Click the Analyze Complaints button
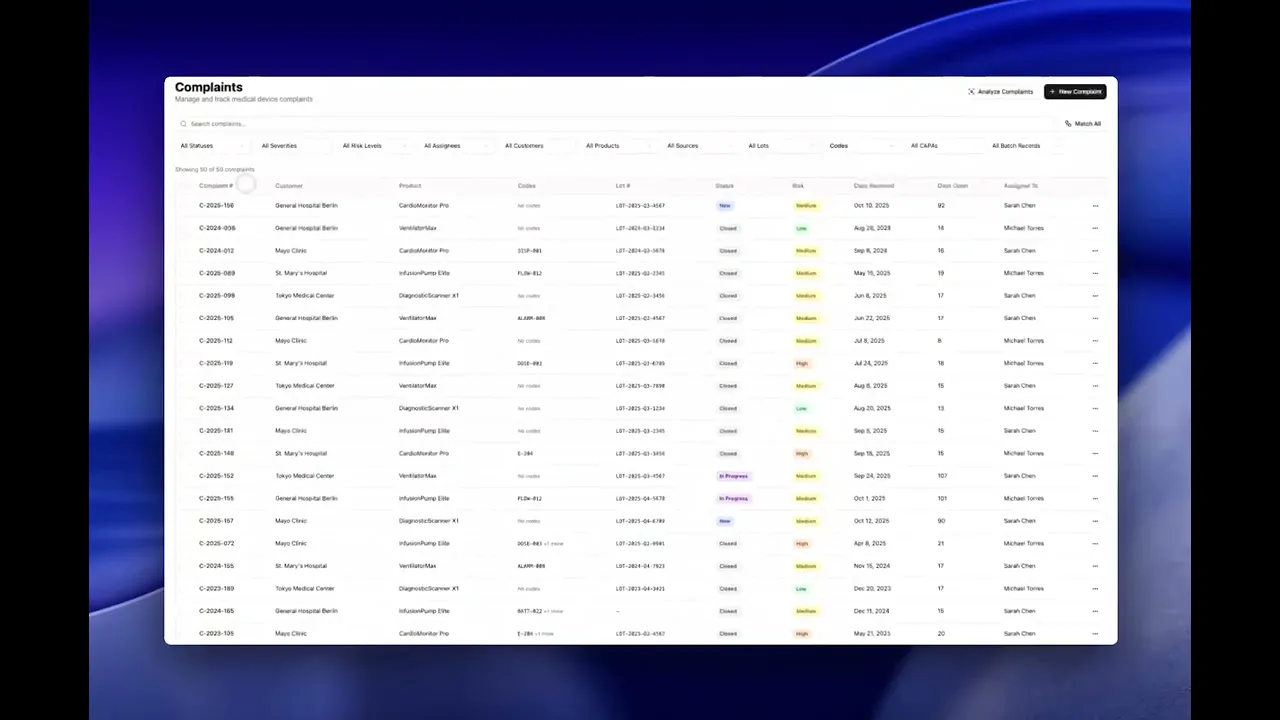The width and height of the screenshot is (1280, 720). pos(1000,92)
